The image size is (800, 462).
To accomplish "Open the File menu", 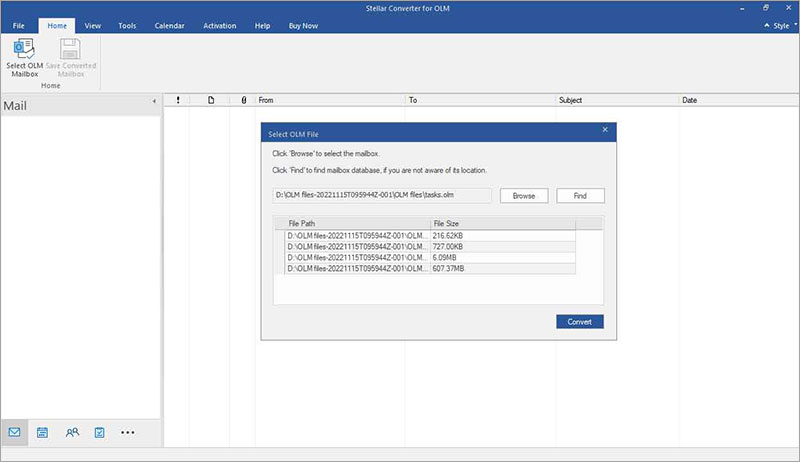I will point(18,25).
